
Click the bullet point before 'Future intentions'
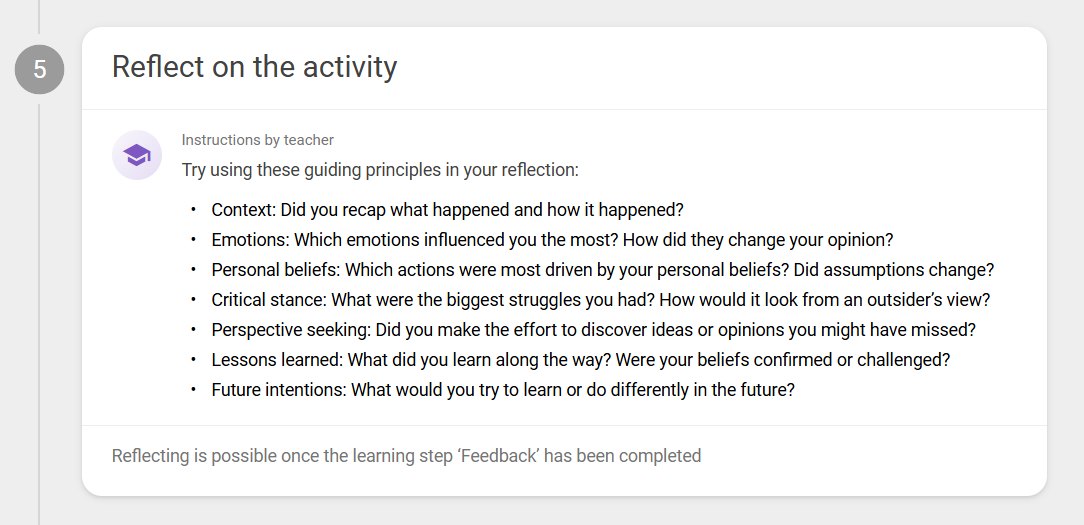click(x=194, y=389)
